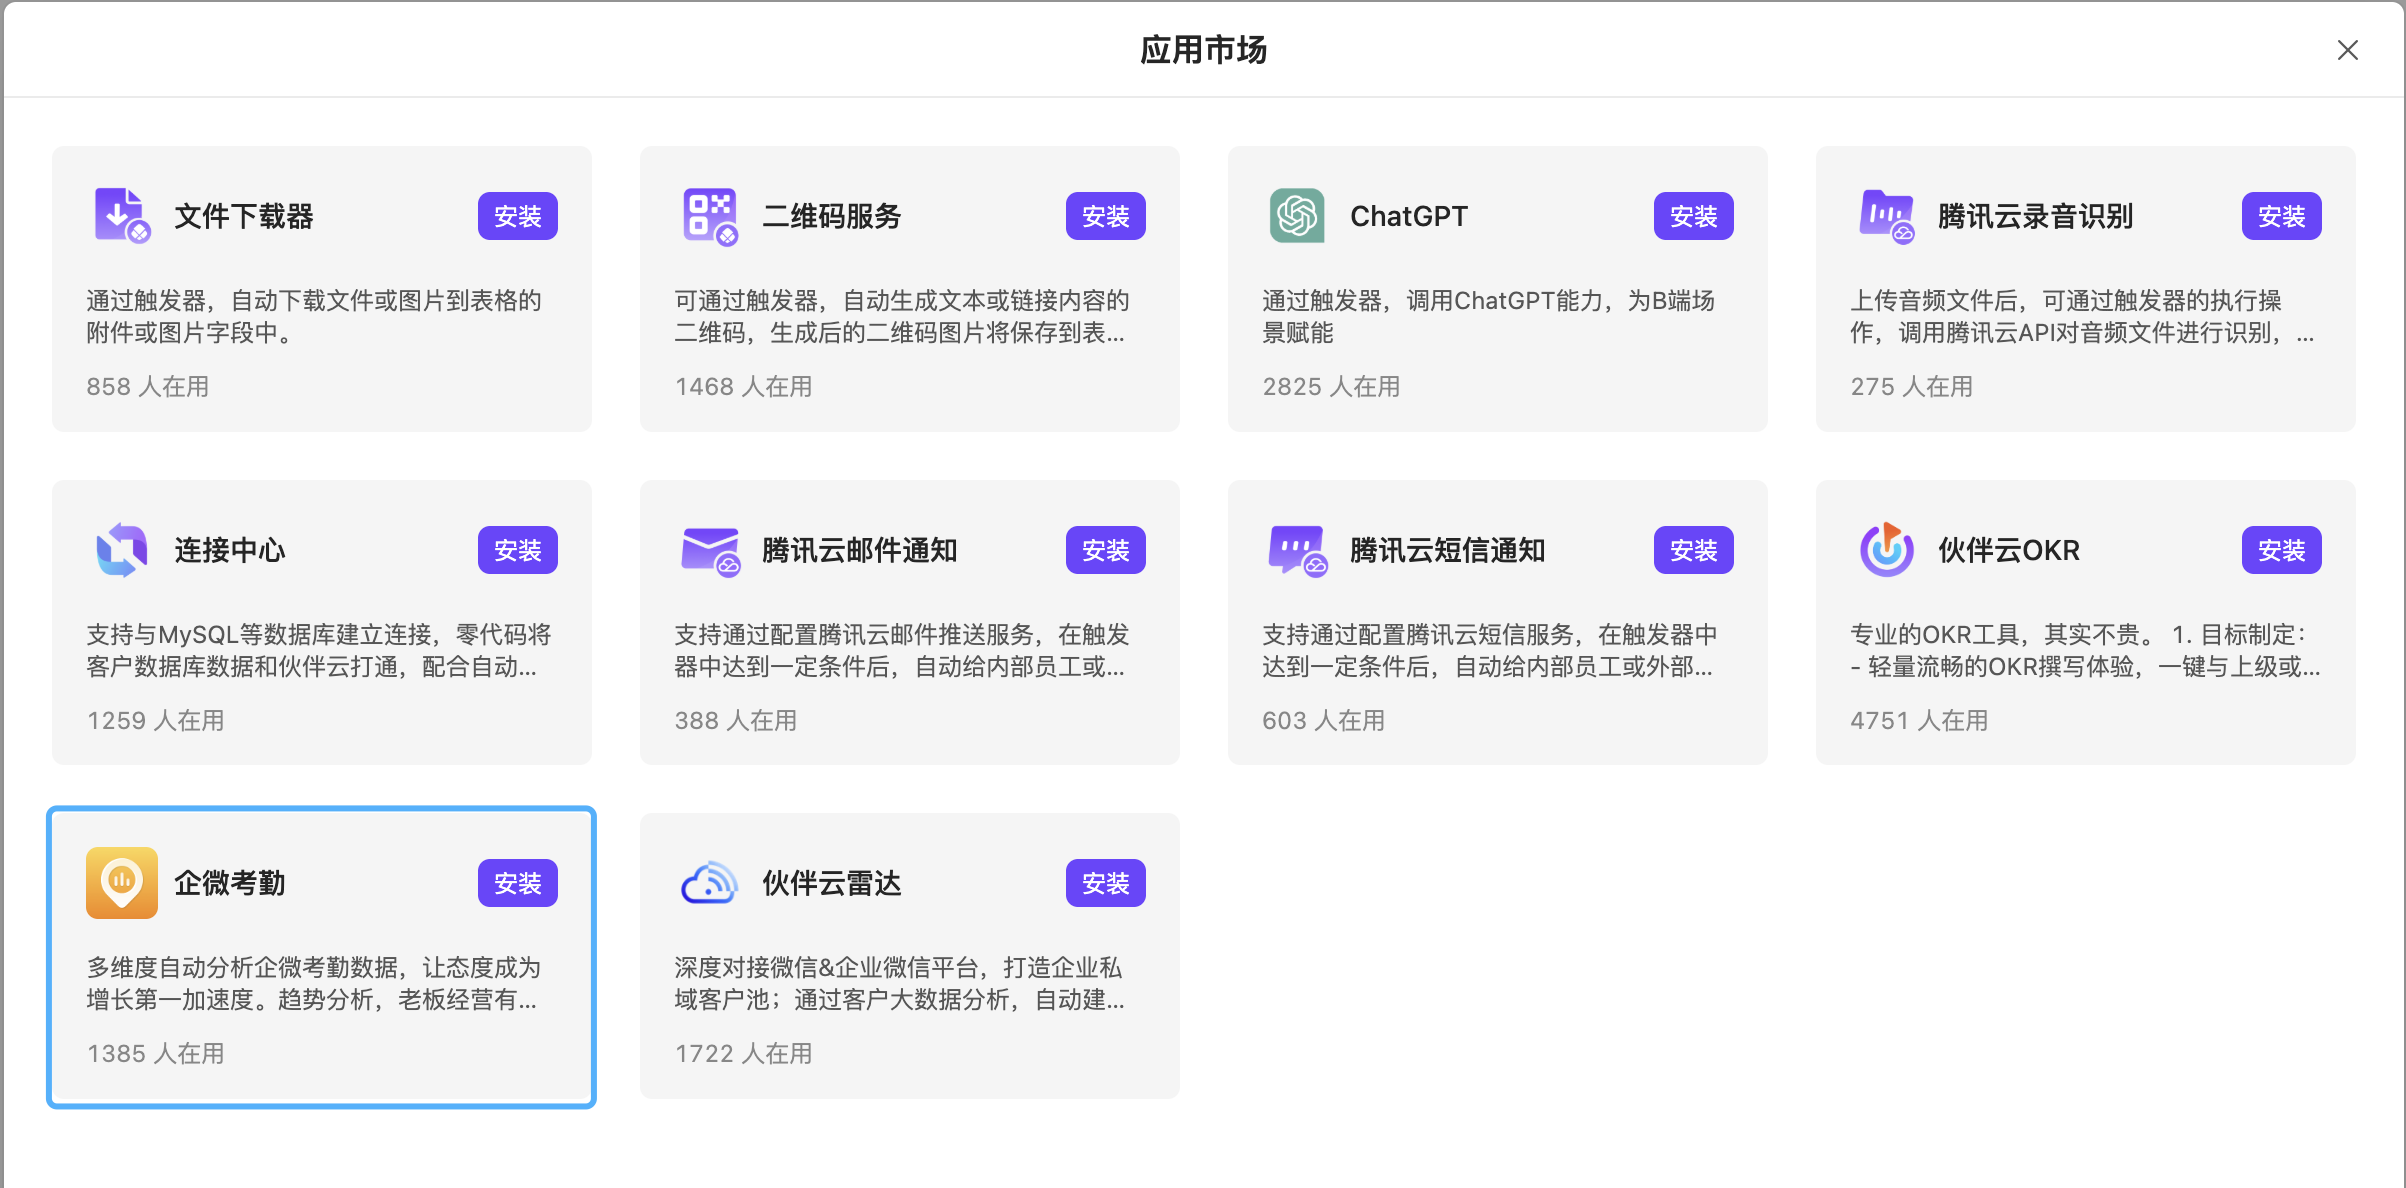This screenshot has width=2406, height=1188.
Task: Open the 文件下载器 title
Action: pos(244,216)
